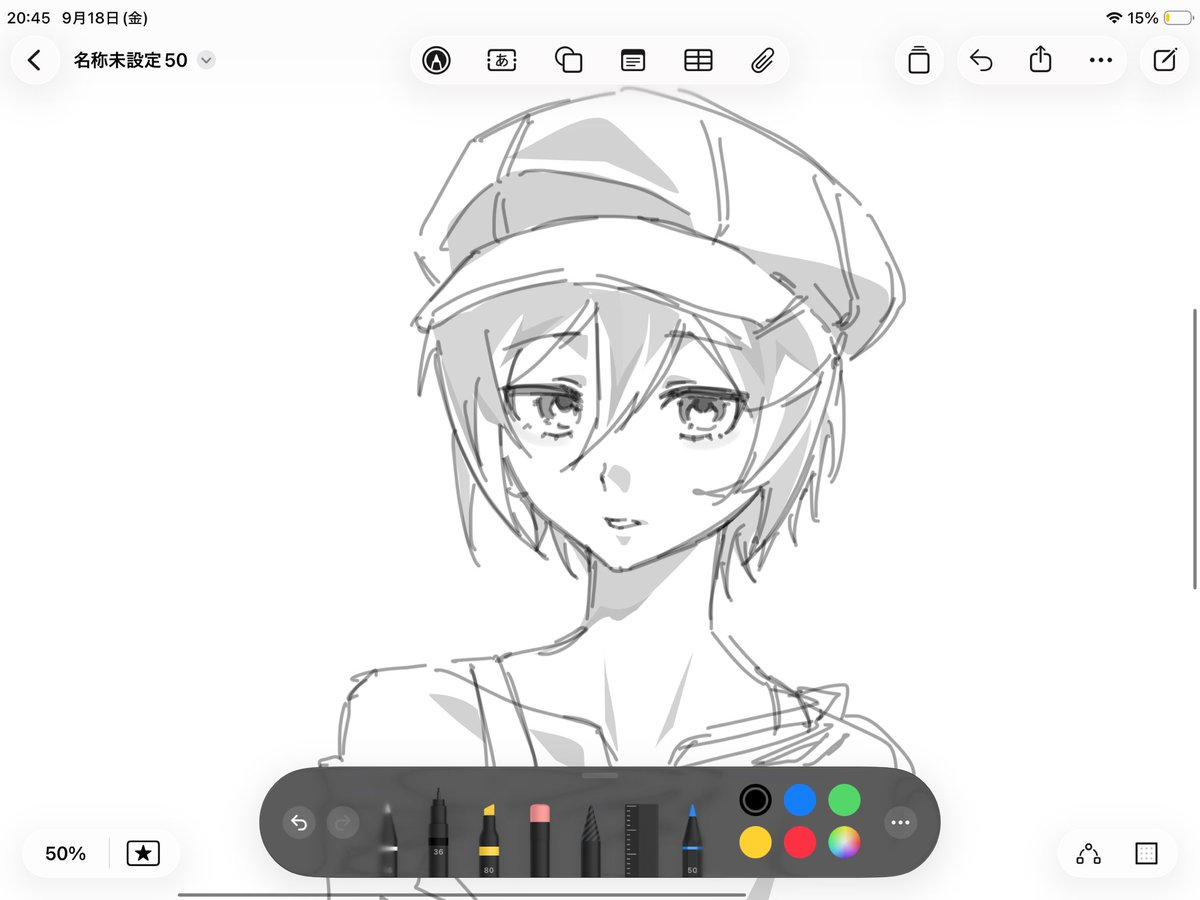Image resolution: width=1200 pixels, height=900 pixels.
Task: Tap the battery indicator in the status bar
Action: click(x=1178, y=18)
